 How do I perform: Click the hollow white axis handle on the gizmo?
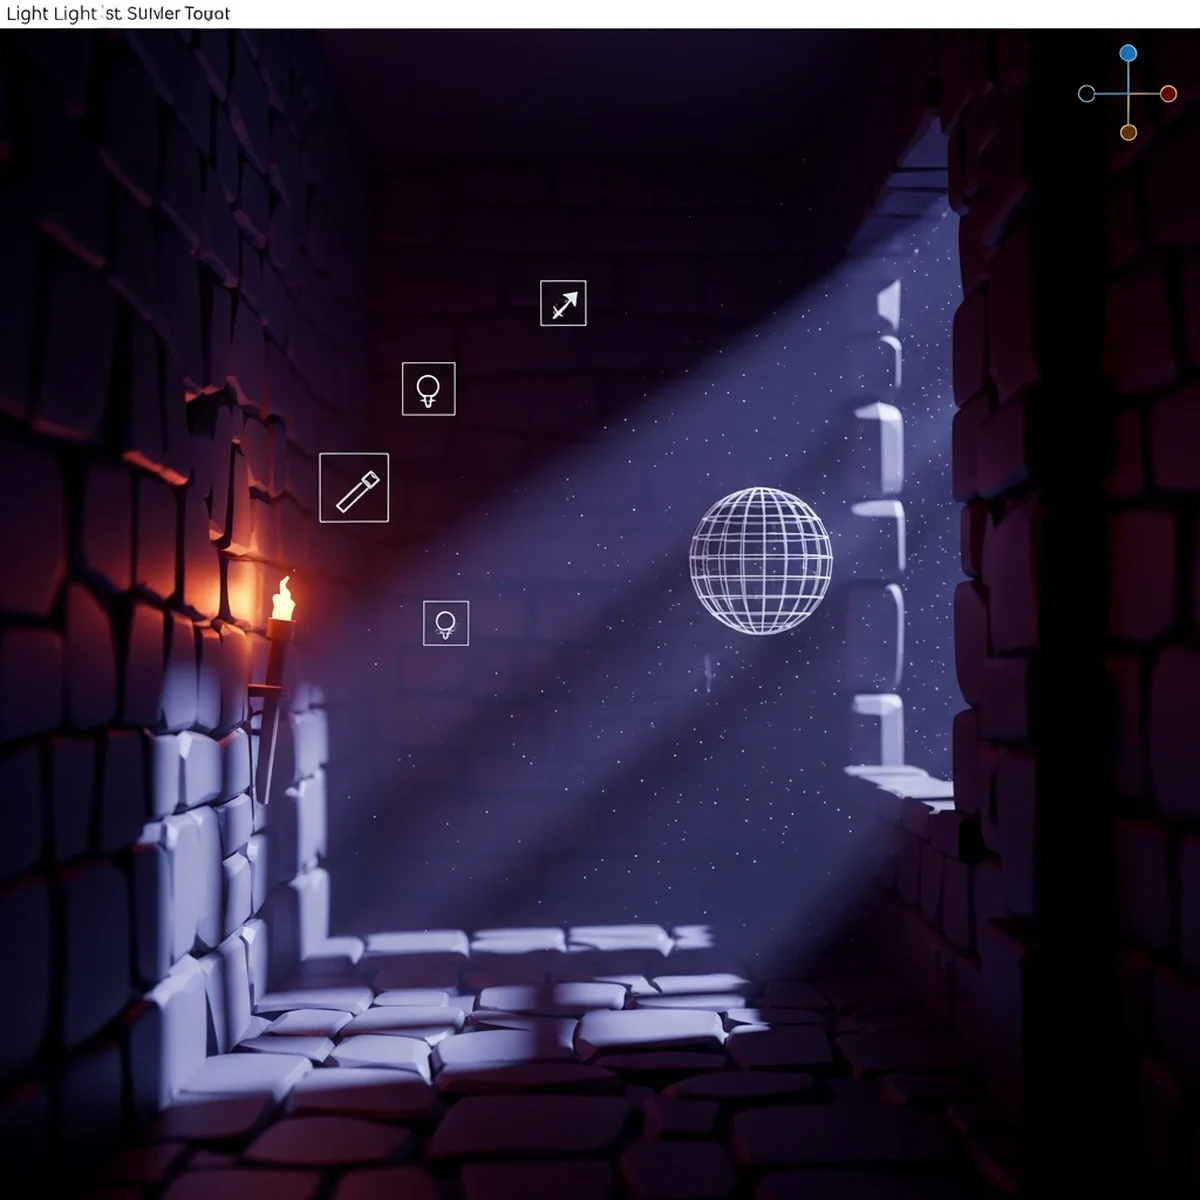tap(1087, 94)
